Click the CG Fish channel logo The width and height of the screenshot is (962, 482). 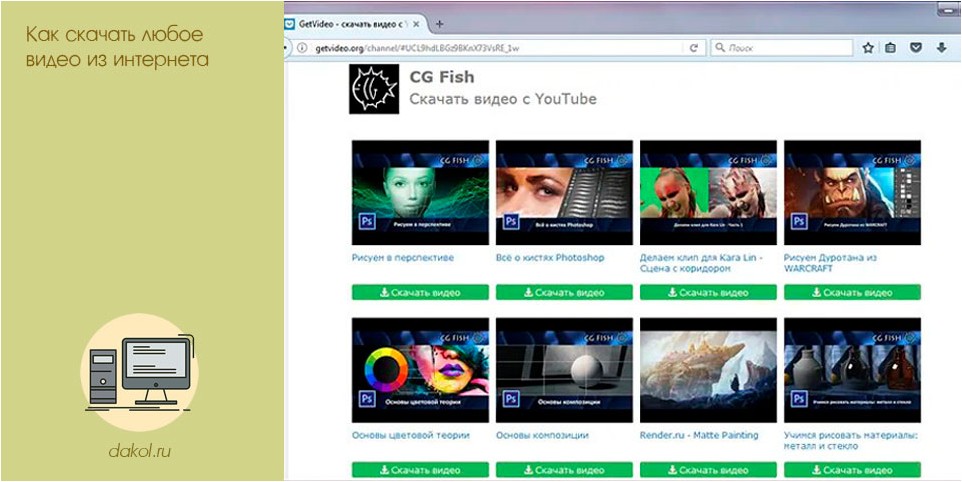pyautogui.click(x=374, y=89)
